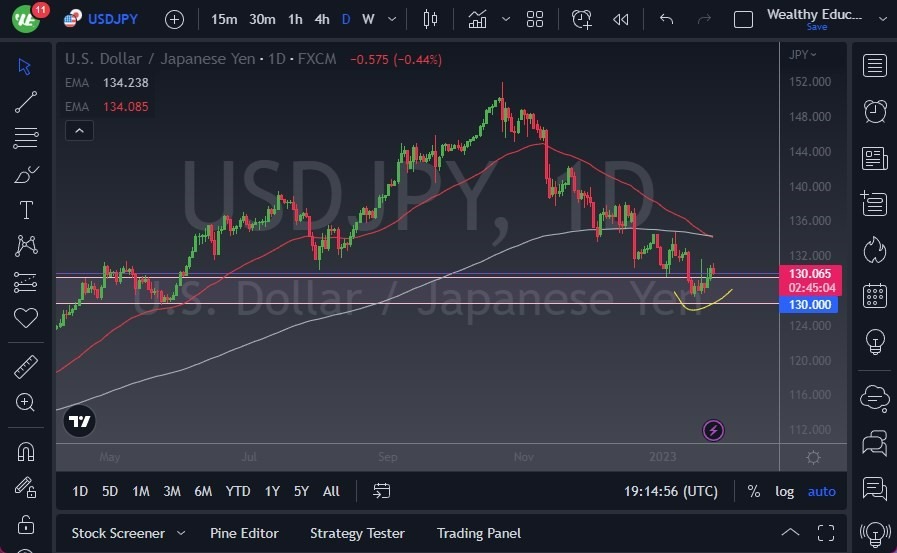897x553 pixels.
Task: Collapse the indicator legend
Action: coord(80,131)
